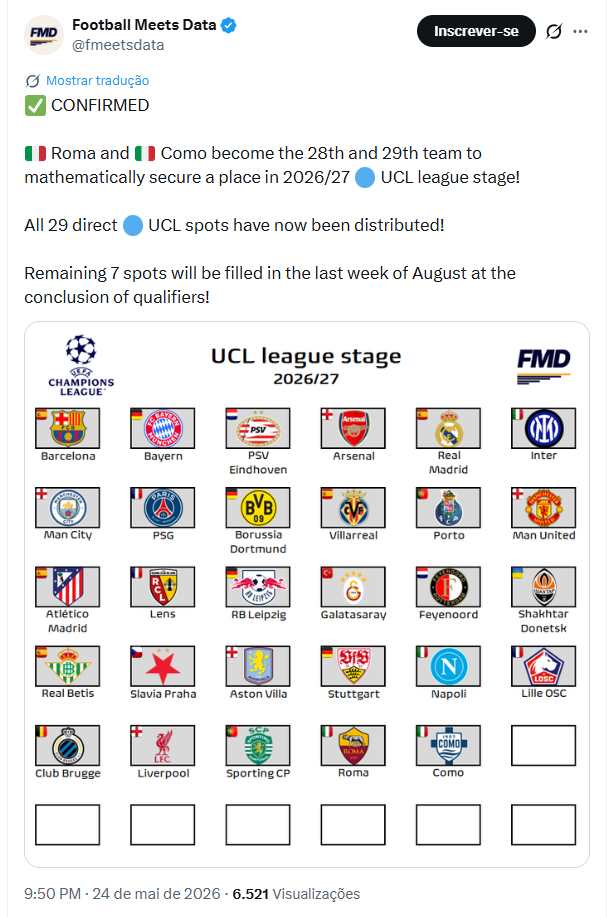
Task: Click the UEFA Champions League logo
Action: point(81,365)
